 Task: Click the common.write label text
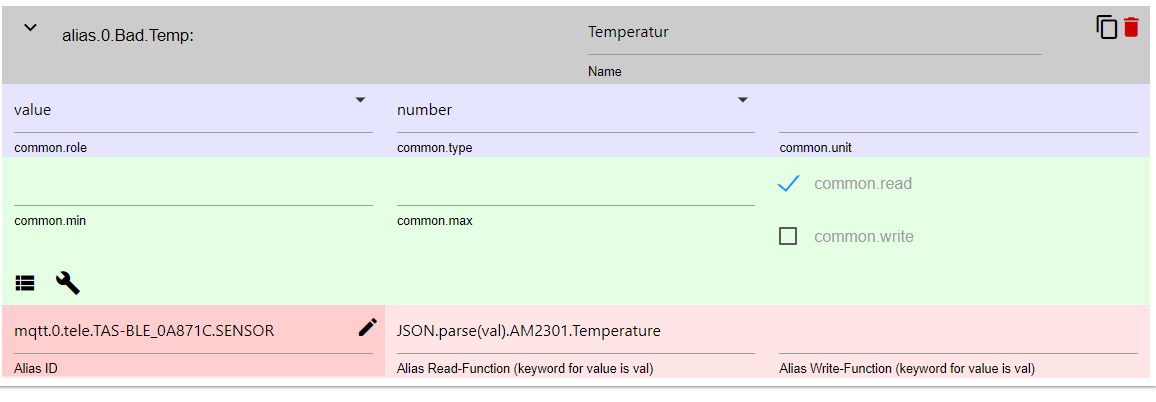coord(863,237)
